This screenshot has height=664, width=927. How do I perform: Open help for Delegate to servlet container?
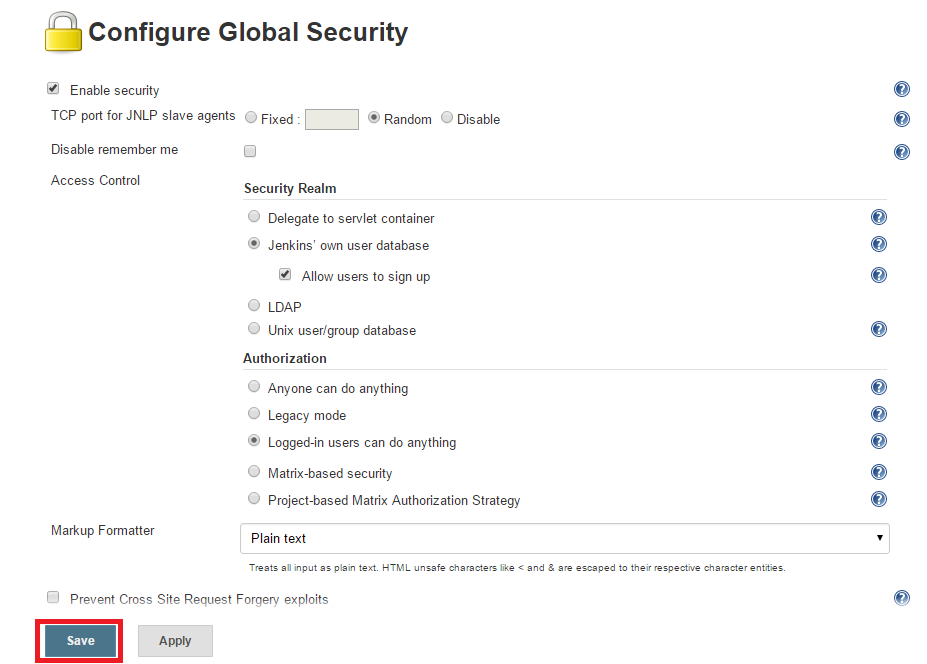[x=879, y=217]
